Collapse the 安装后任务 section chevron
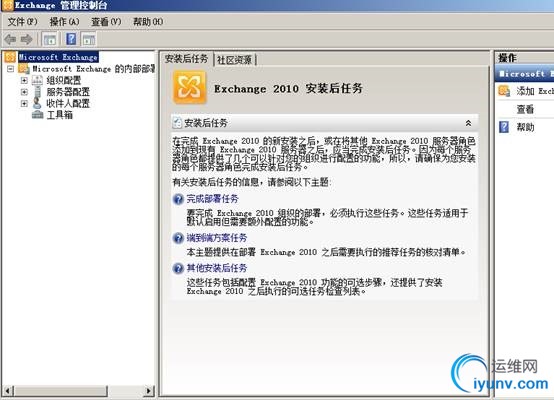The width and height of the screenshot is (554, 400). 468,123
